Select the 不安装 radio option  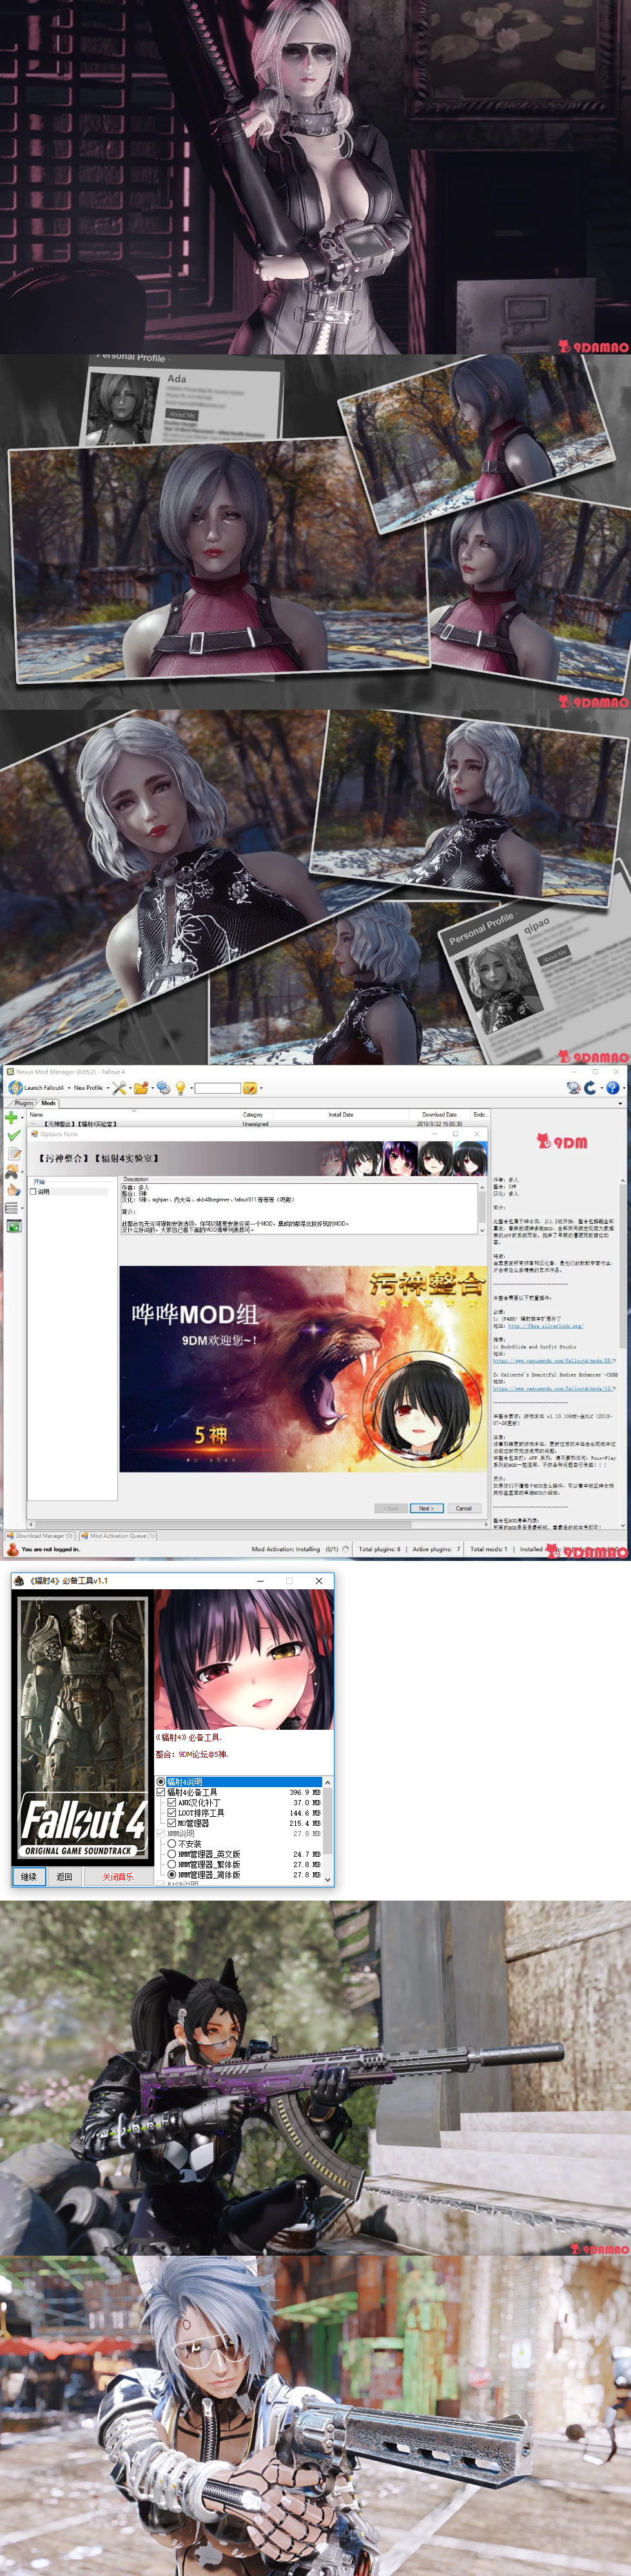point(172,1844)
